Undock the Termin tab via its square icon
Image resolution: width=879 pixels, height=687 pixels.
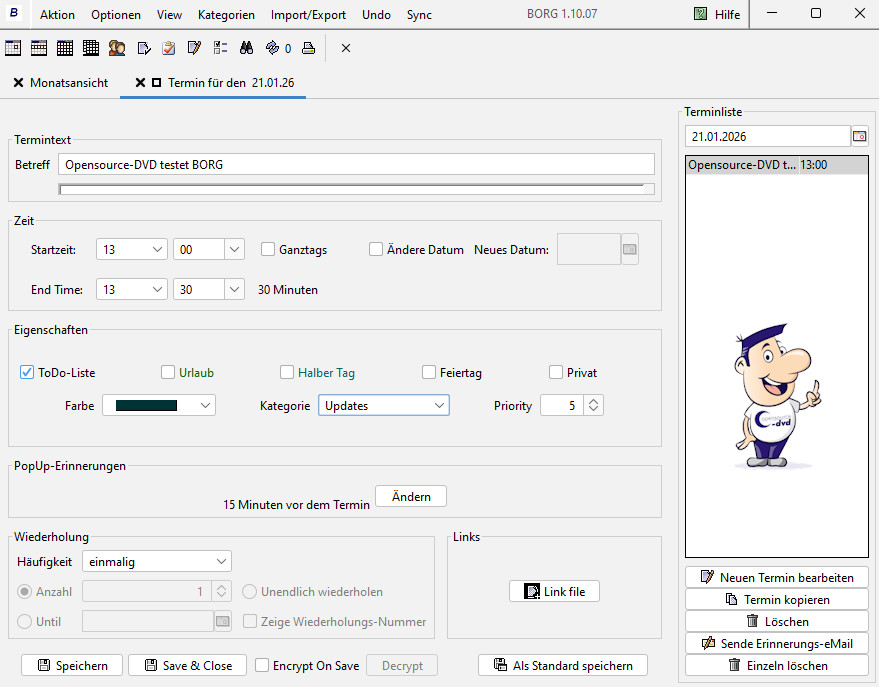[156, 83]
